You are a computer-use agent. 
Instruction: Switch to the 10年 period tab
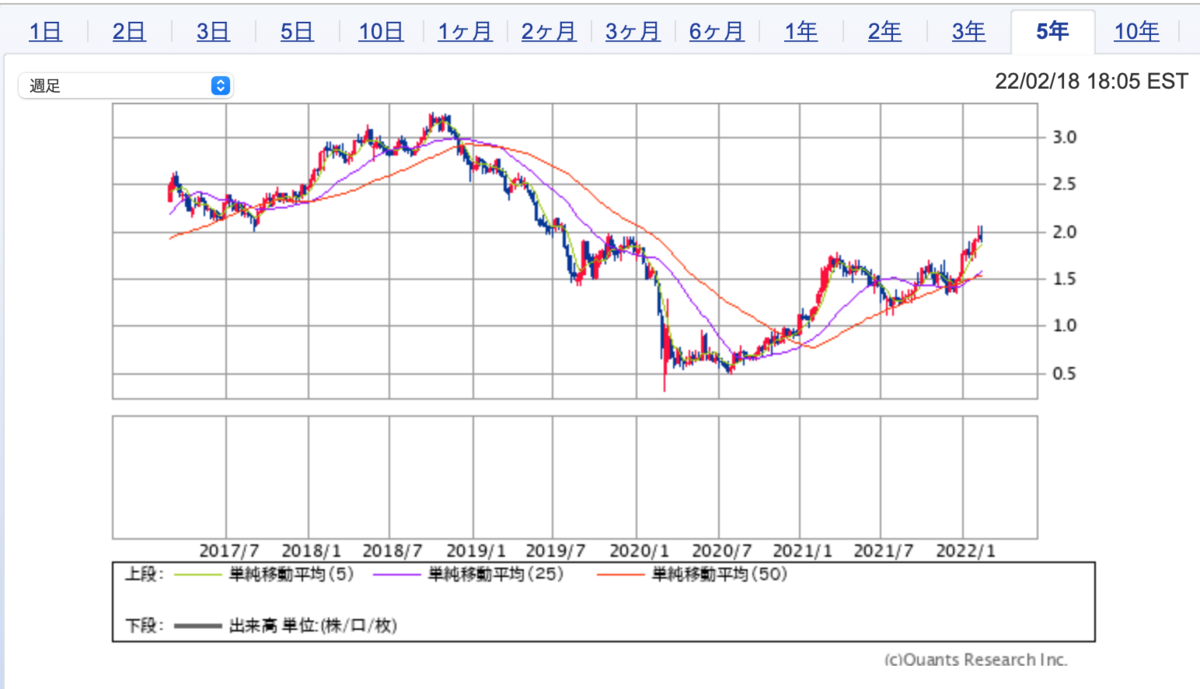click(1137, 32)
